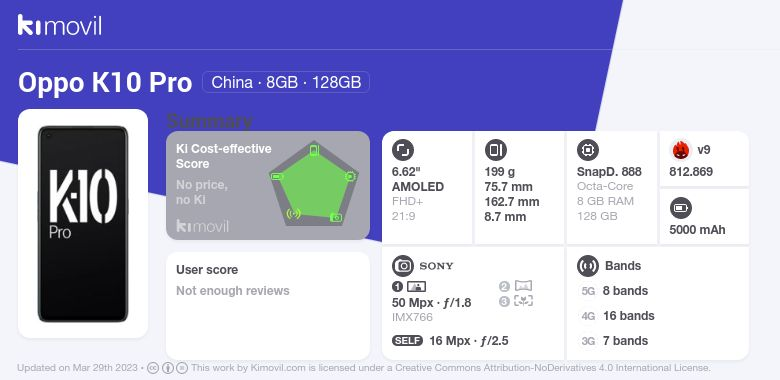780x380 pixels.
Task: Click the 5G 8 bands entry
Action: (615, 290)
